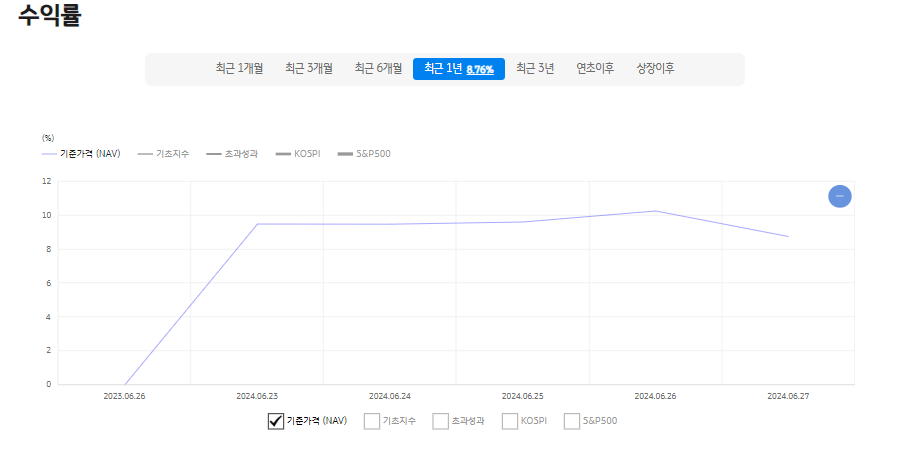Click the 2024.06.26 axis date label
Image resolution: width=901 pixels, height=466 pixels.
pyautogui.click(x=655, y=396)
